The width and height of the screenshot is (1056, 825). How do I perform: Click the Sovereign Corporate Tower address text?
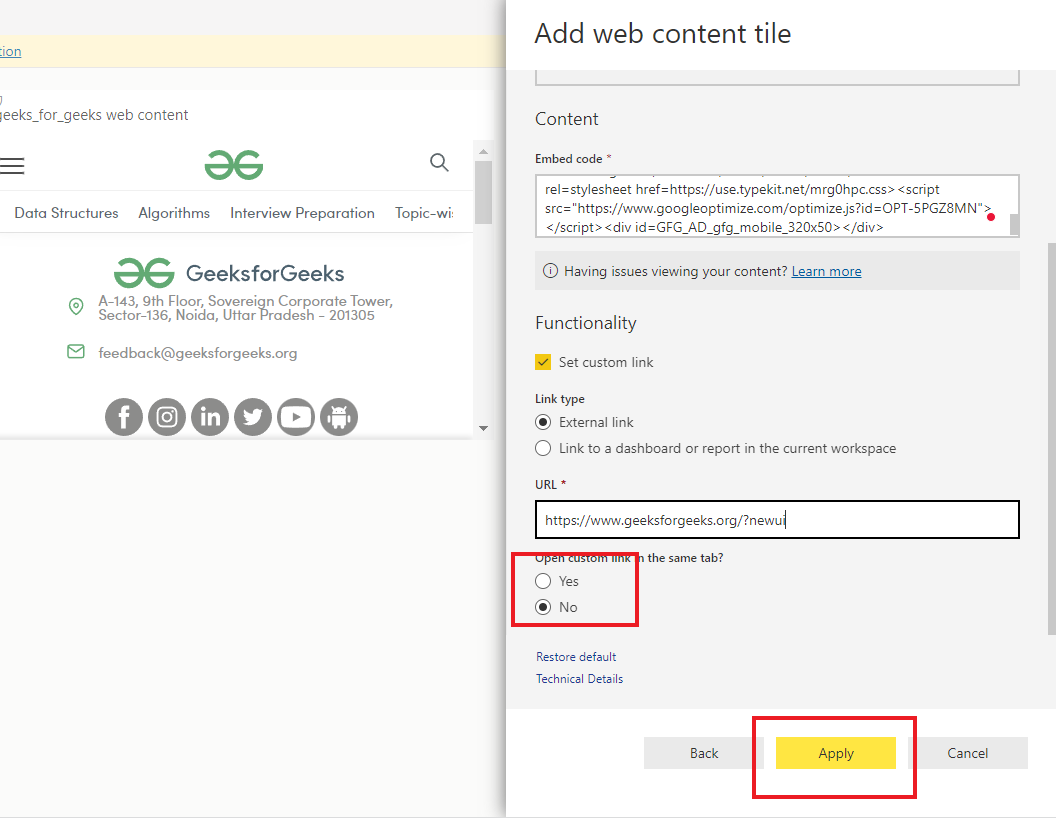(246, 308)
